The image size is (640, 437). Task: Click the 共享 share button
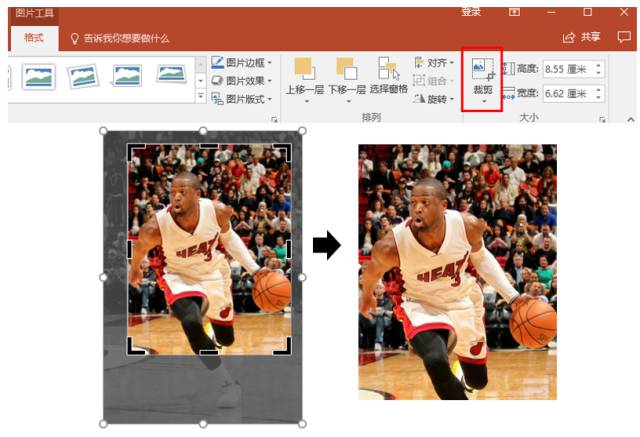[582, 38]
